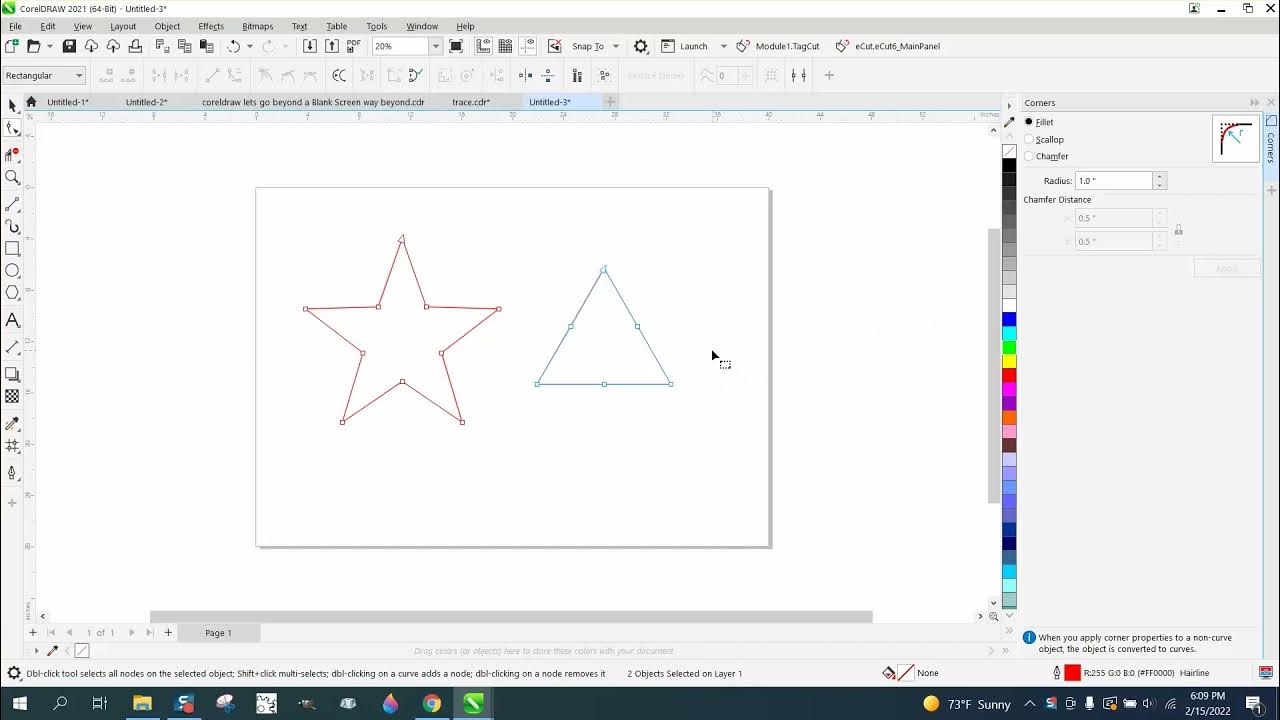The width and height of the screenshot is (1280, 720).
Task: Select the Shape node editing tool
Action: pos(12,128)
